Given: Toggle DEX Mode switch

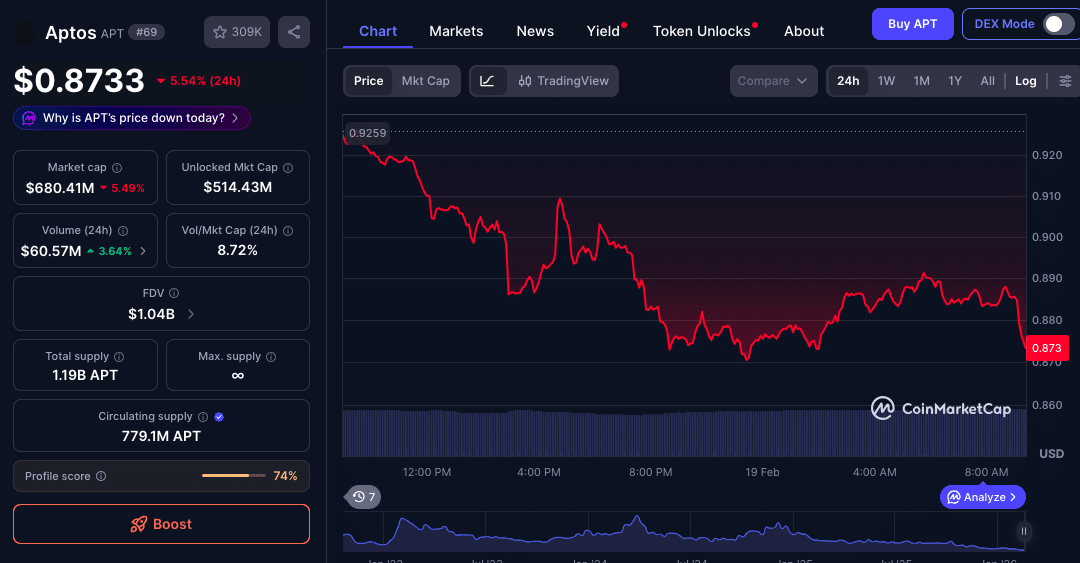Looking at the screenshot, I should [1057, 24].
